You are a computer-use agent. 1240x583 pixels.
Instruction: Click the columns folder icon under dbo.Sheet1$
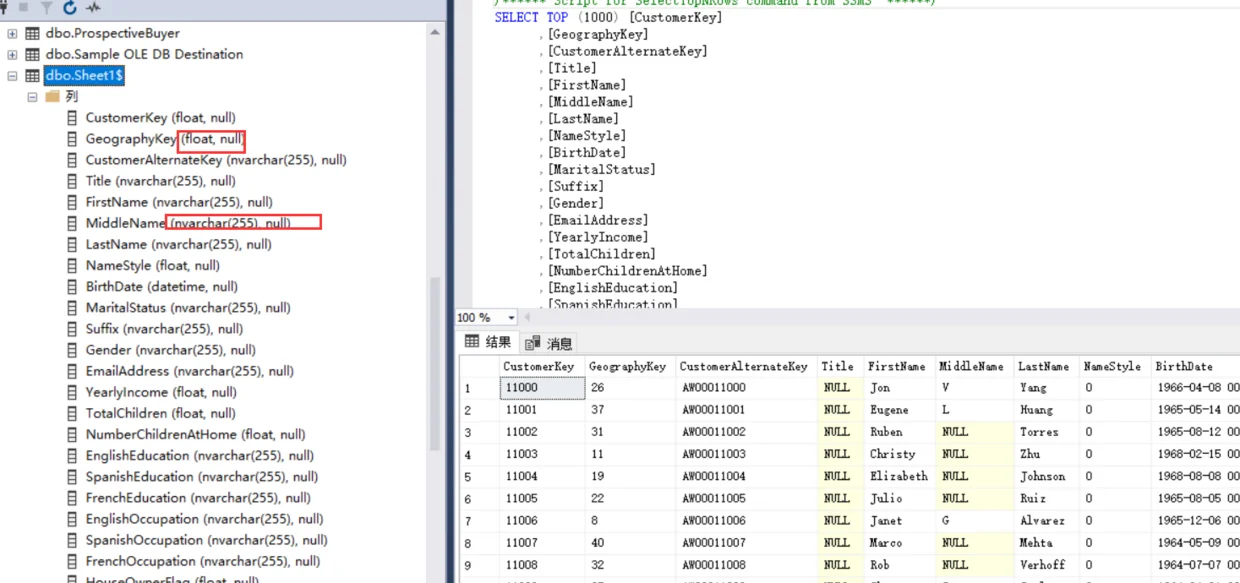[x=53, y=97]
